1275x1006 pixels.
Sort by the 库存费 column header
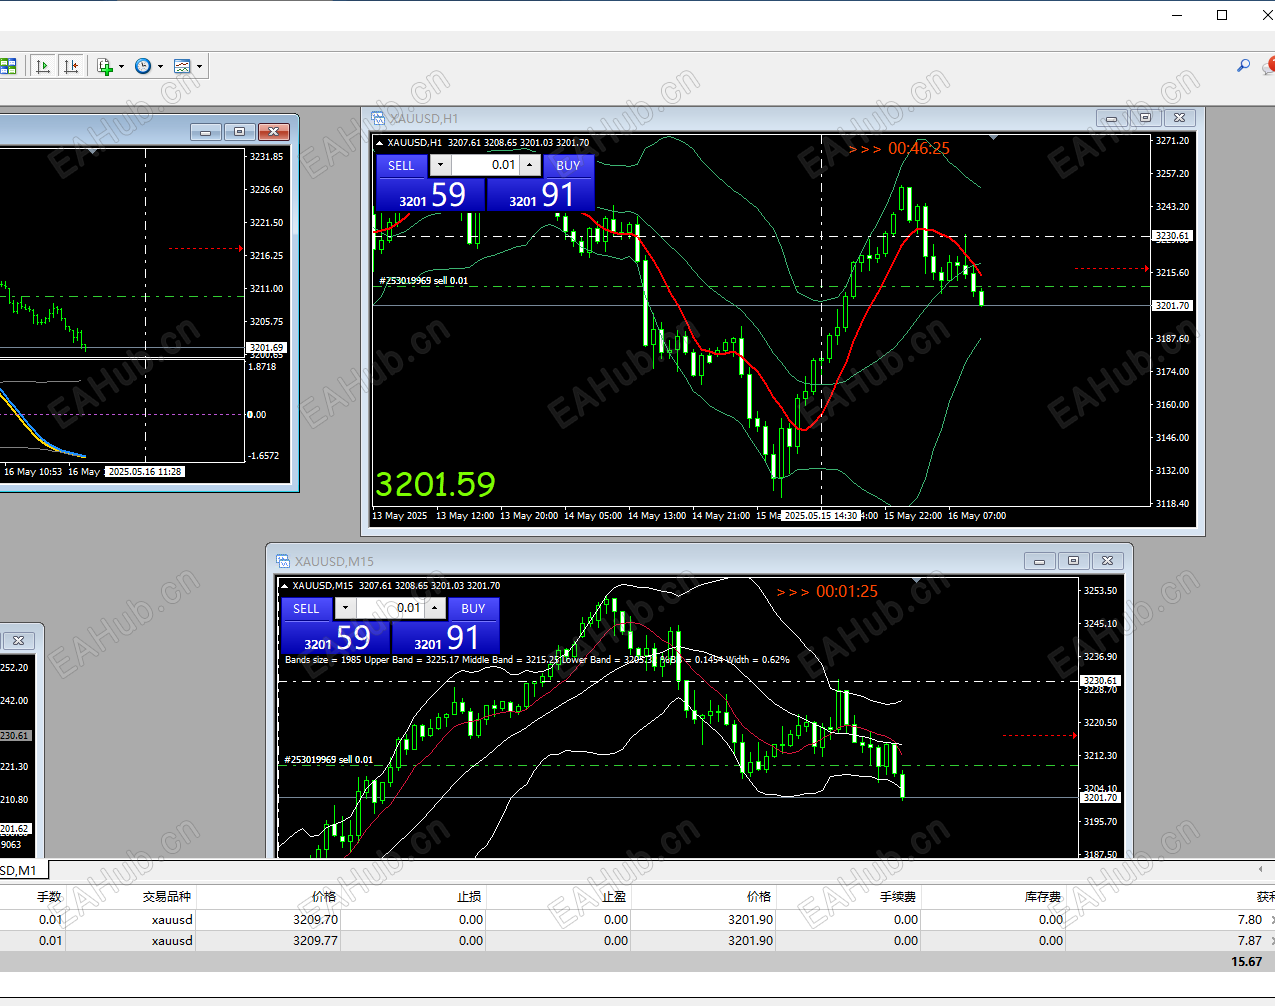pyautogui.click(x=1043, y=897)
